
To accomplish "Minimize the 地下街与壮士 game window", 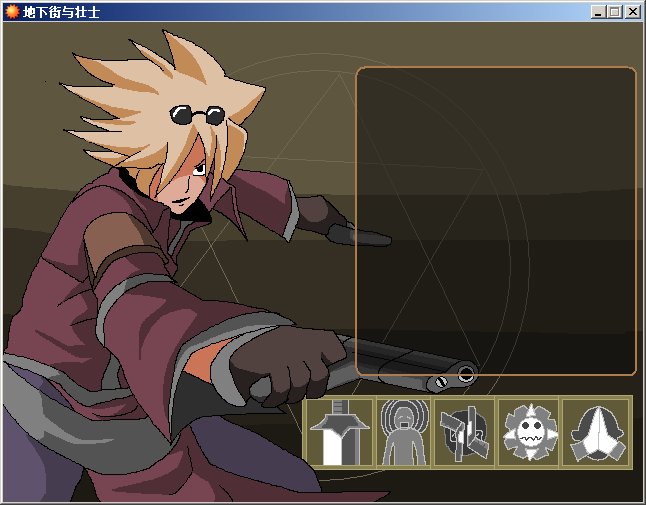I will point(599,12).
